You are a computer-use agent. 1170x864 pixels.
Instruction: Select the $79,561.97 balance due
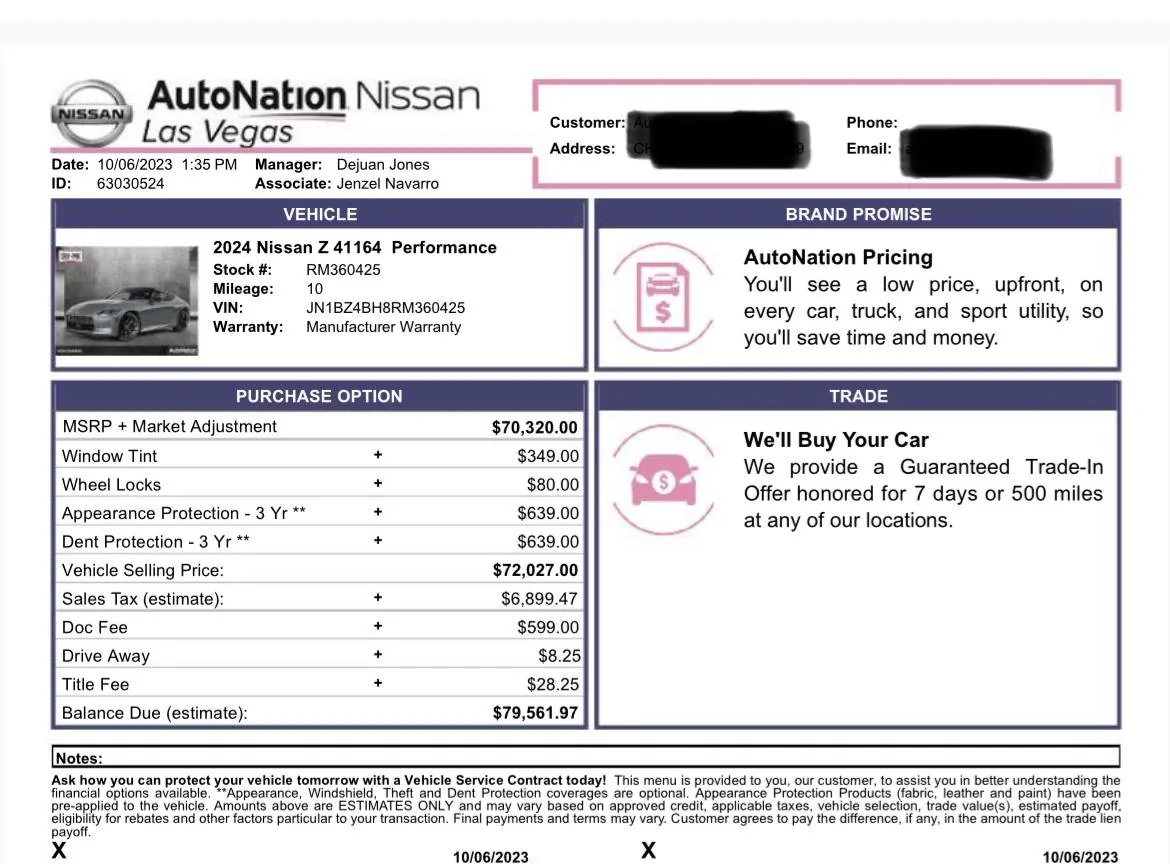[x=535, y=713]
